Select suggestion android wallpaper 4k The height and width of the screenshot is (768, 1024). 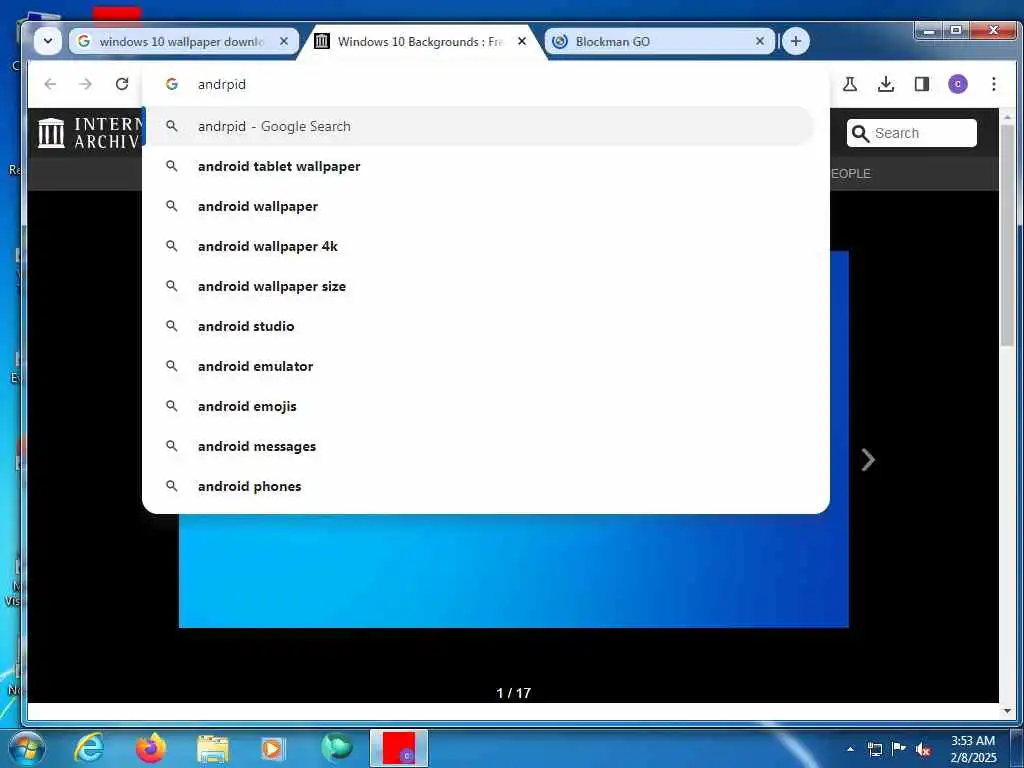479,246
